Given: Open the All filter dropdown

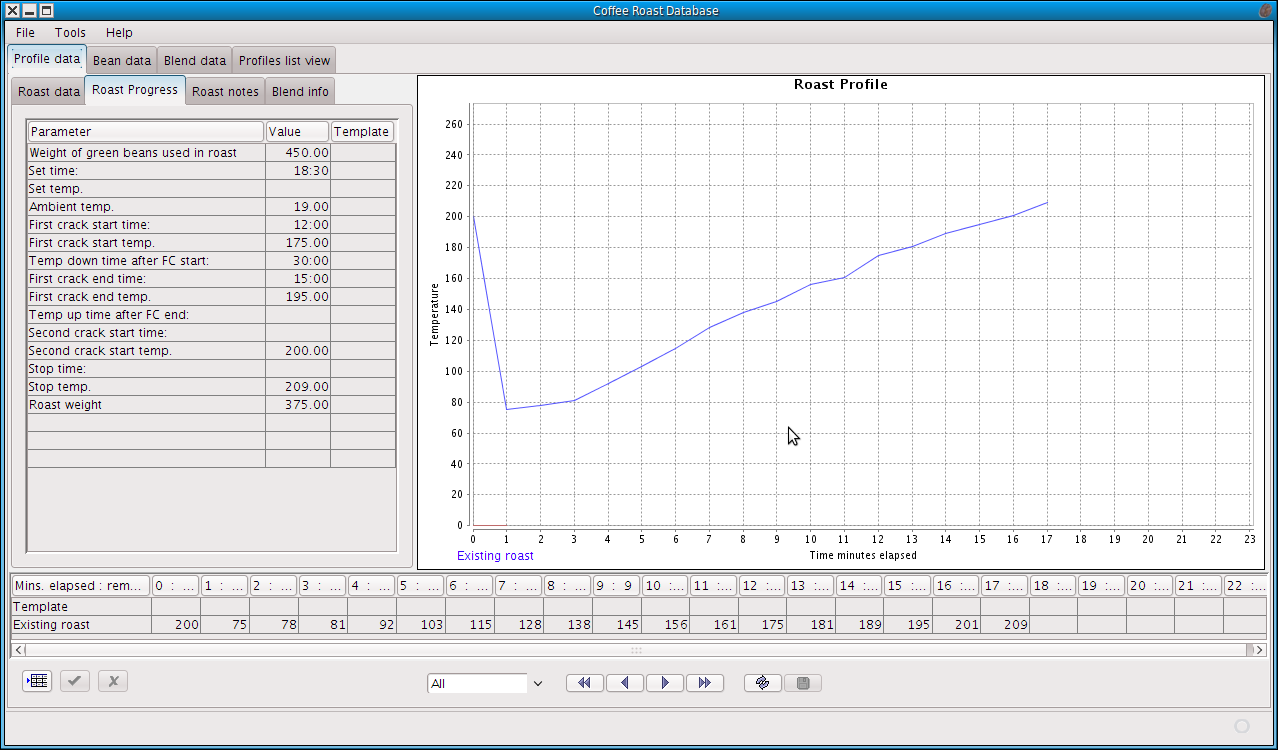Looking at the screenshot, I should point(537,684).
